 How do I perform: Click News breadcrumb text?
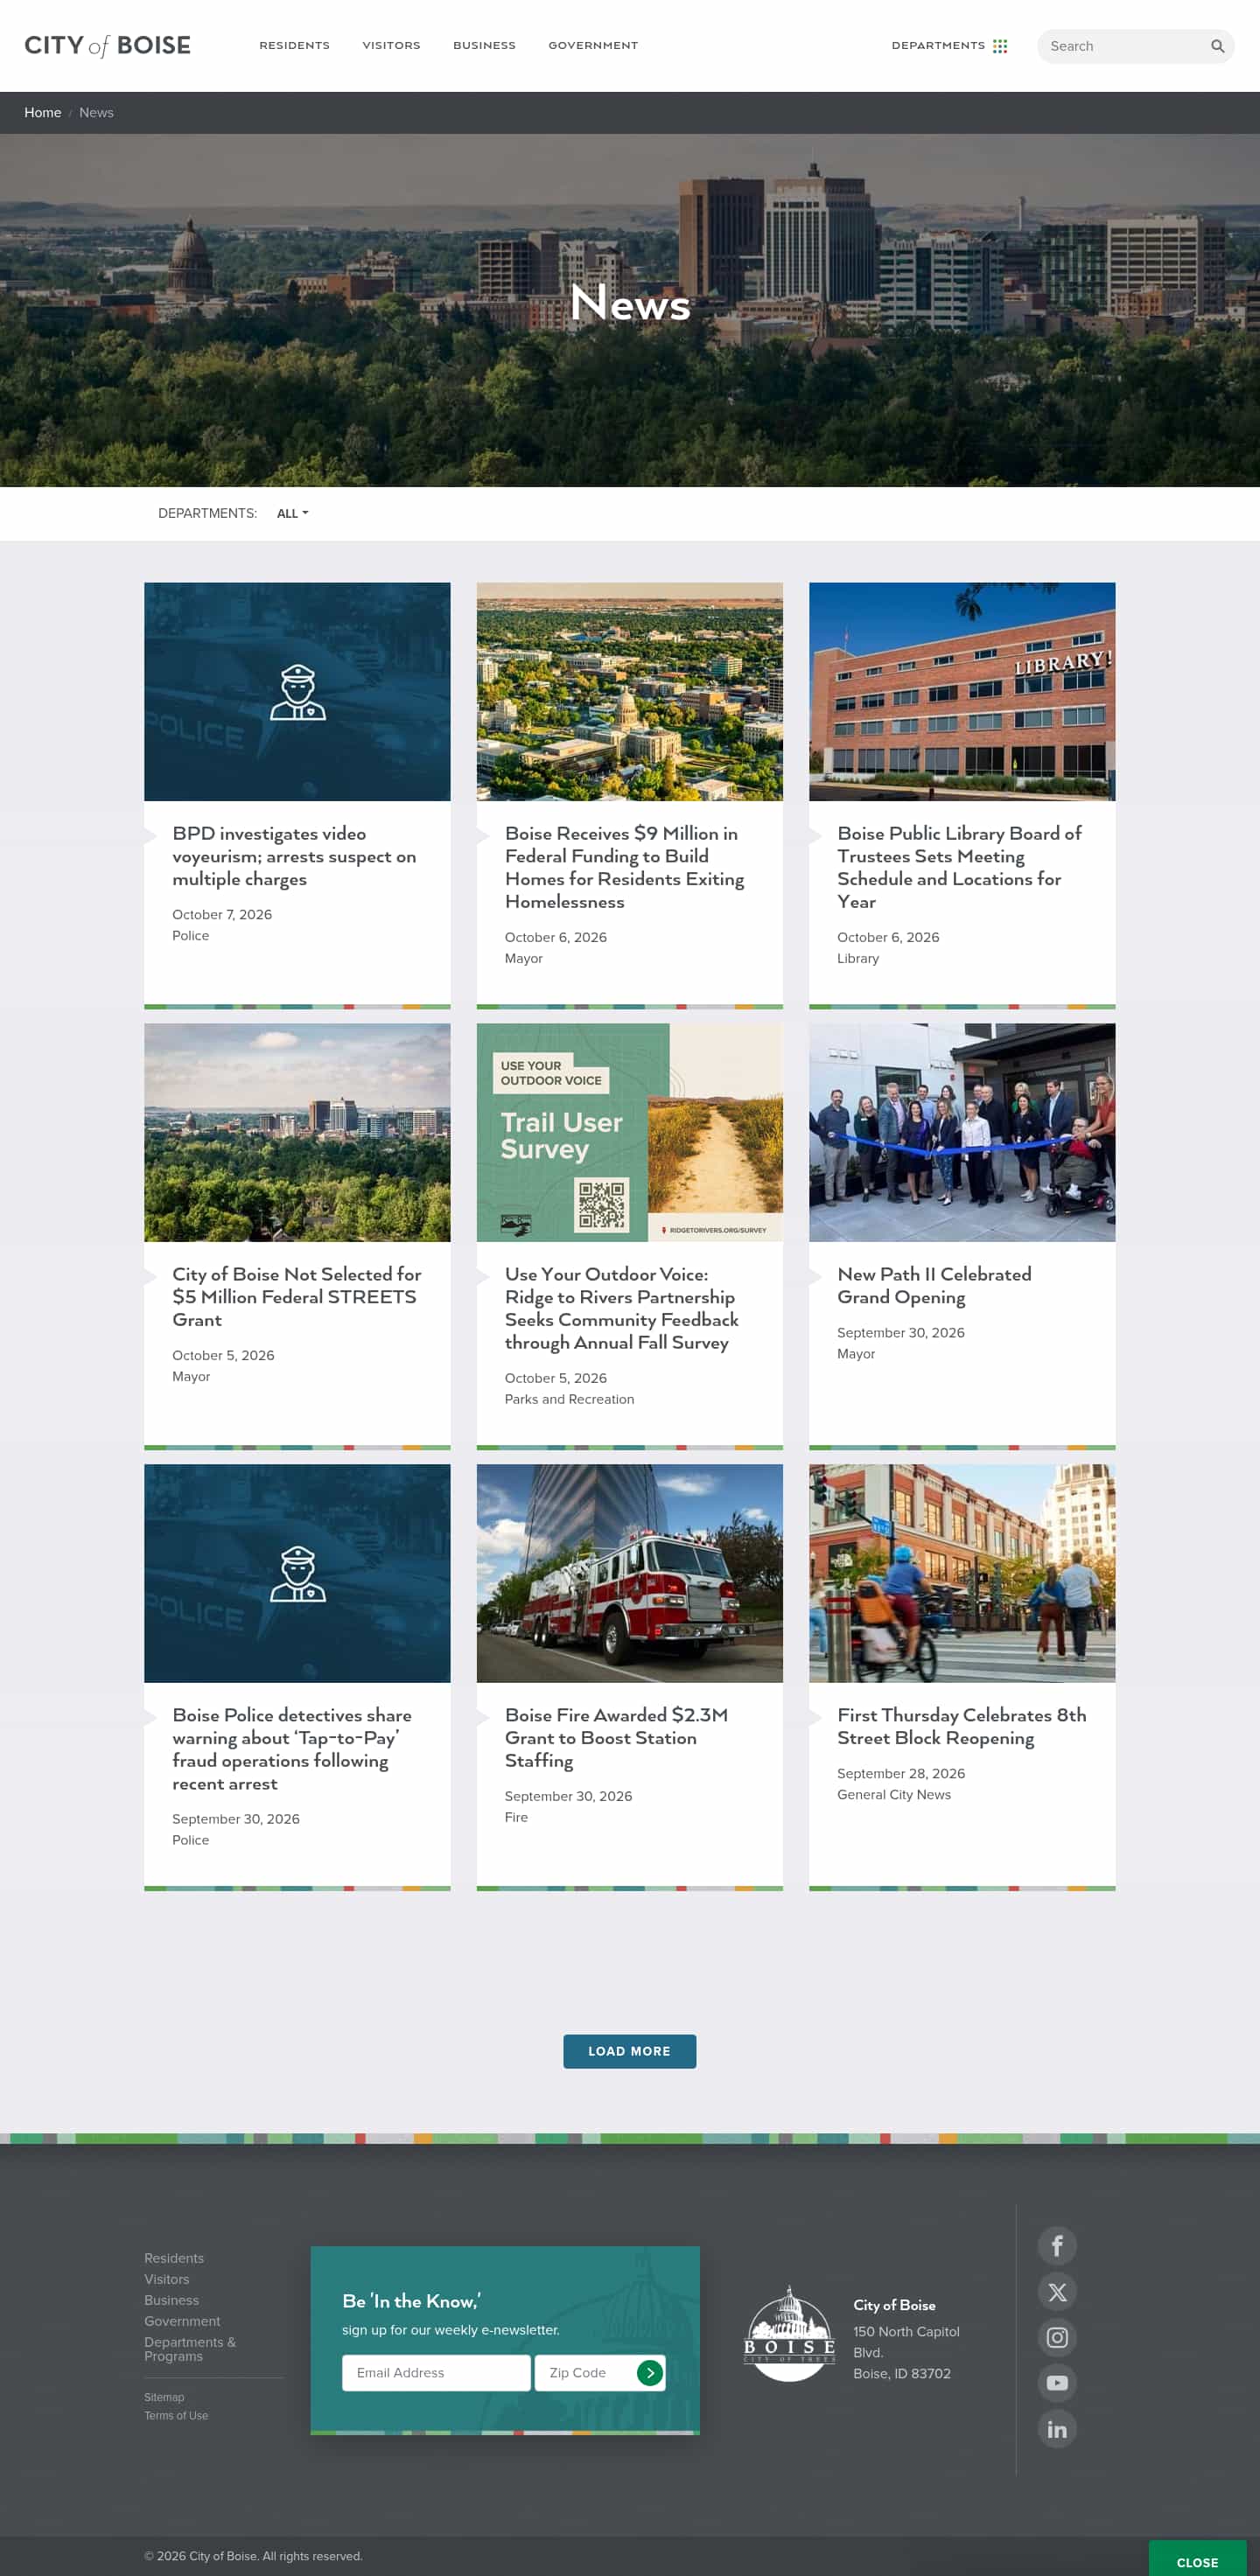point(96,113)
